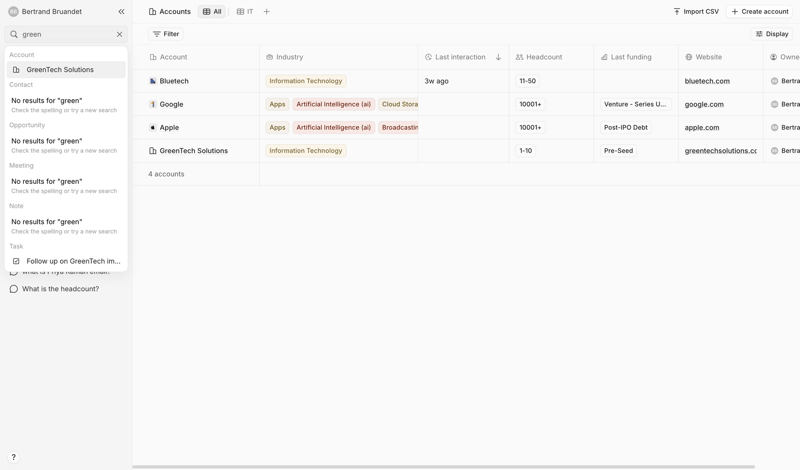Open the Filter options

[x=166, y=34]
